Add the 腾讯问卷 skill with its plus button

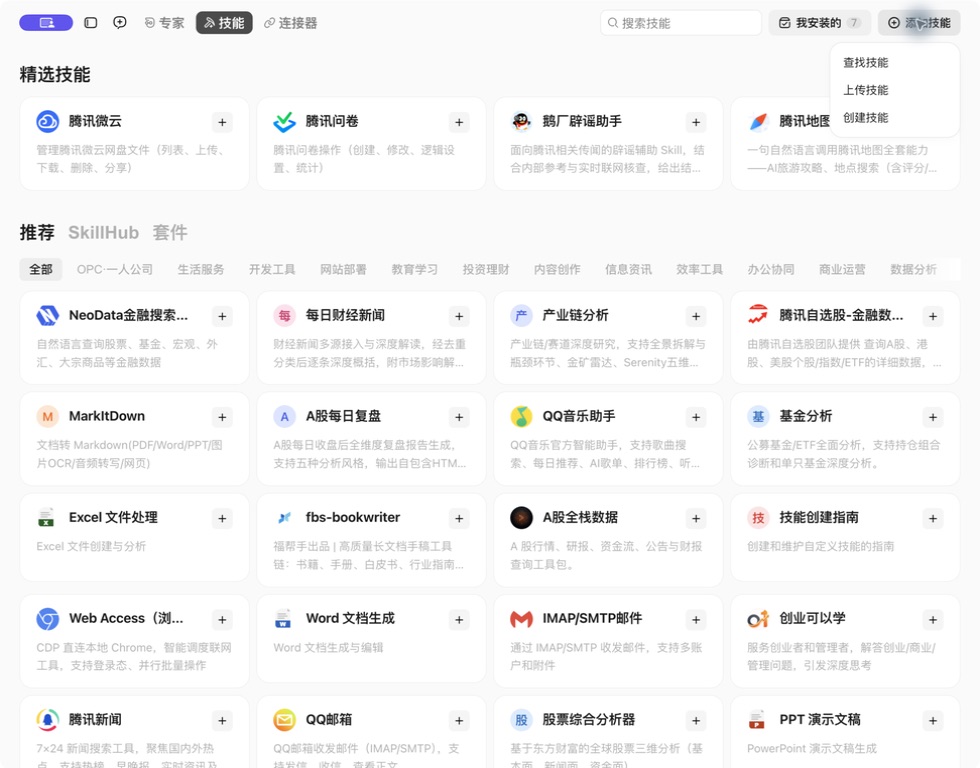(459, 122)
